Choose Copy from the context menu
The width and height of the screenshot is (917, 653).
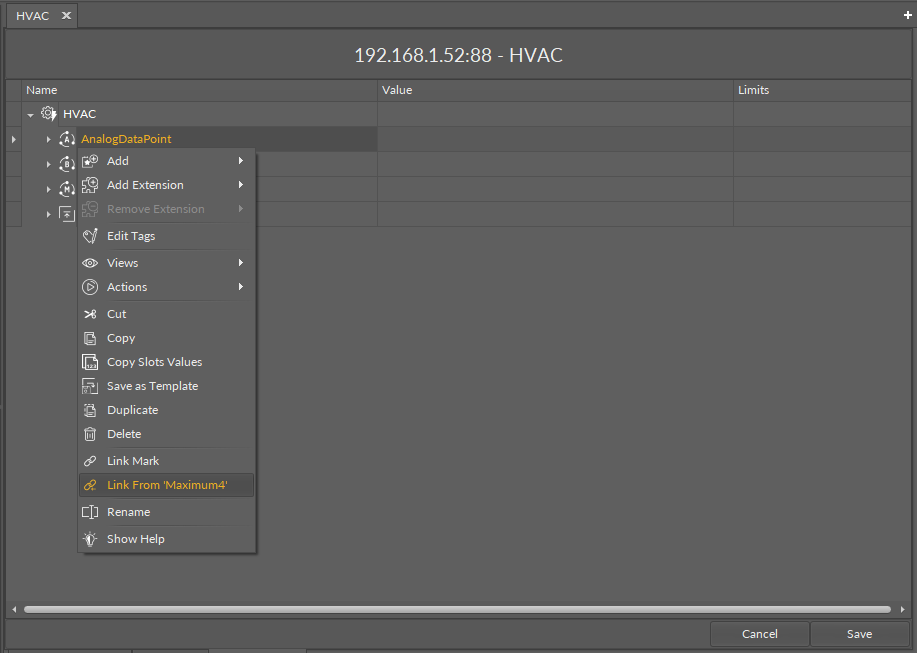tap(167, 338)
